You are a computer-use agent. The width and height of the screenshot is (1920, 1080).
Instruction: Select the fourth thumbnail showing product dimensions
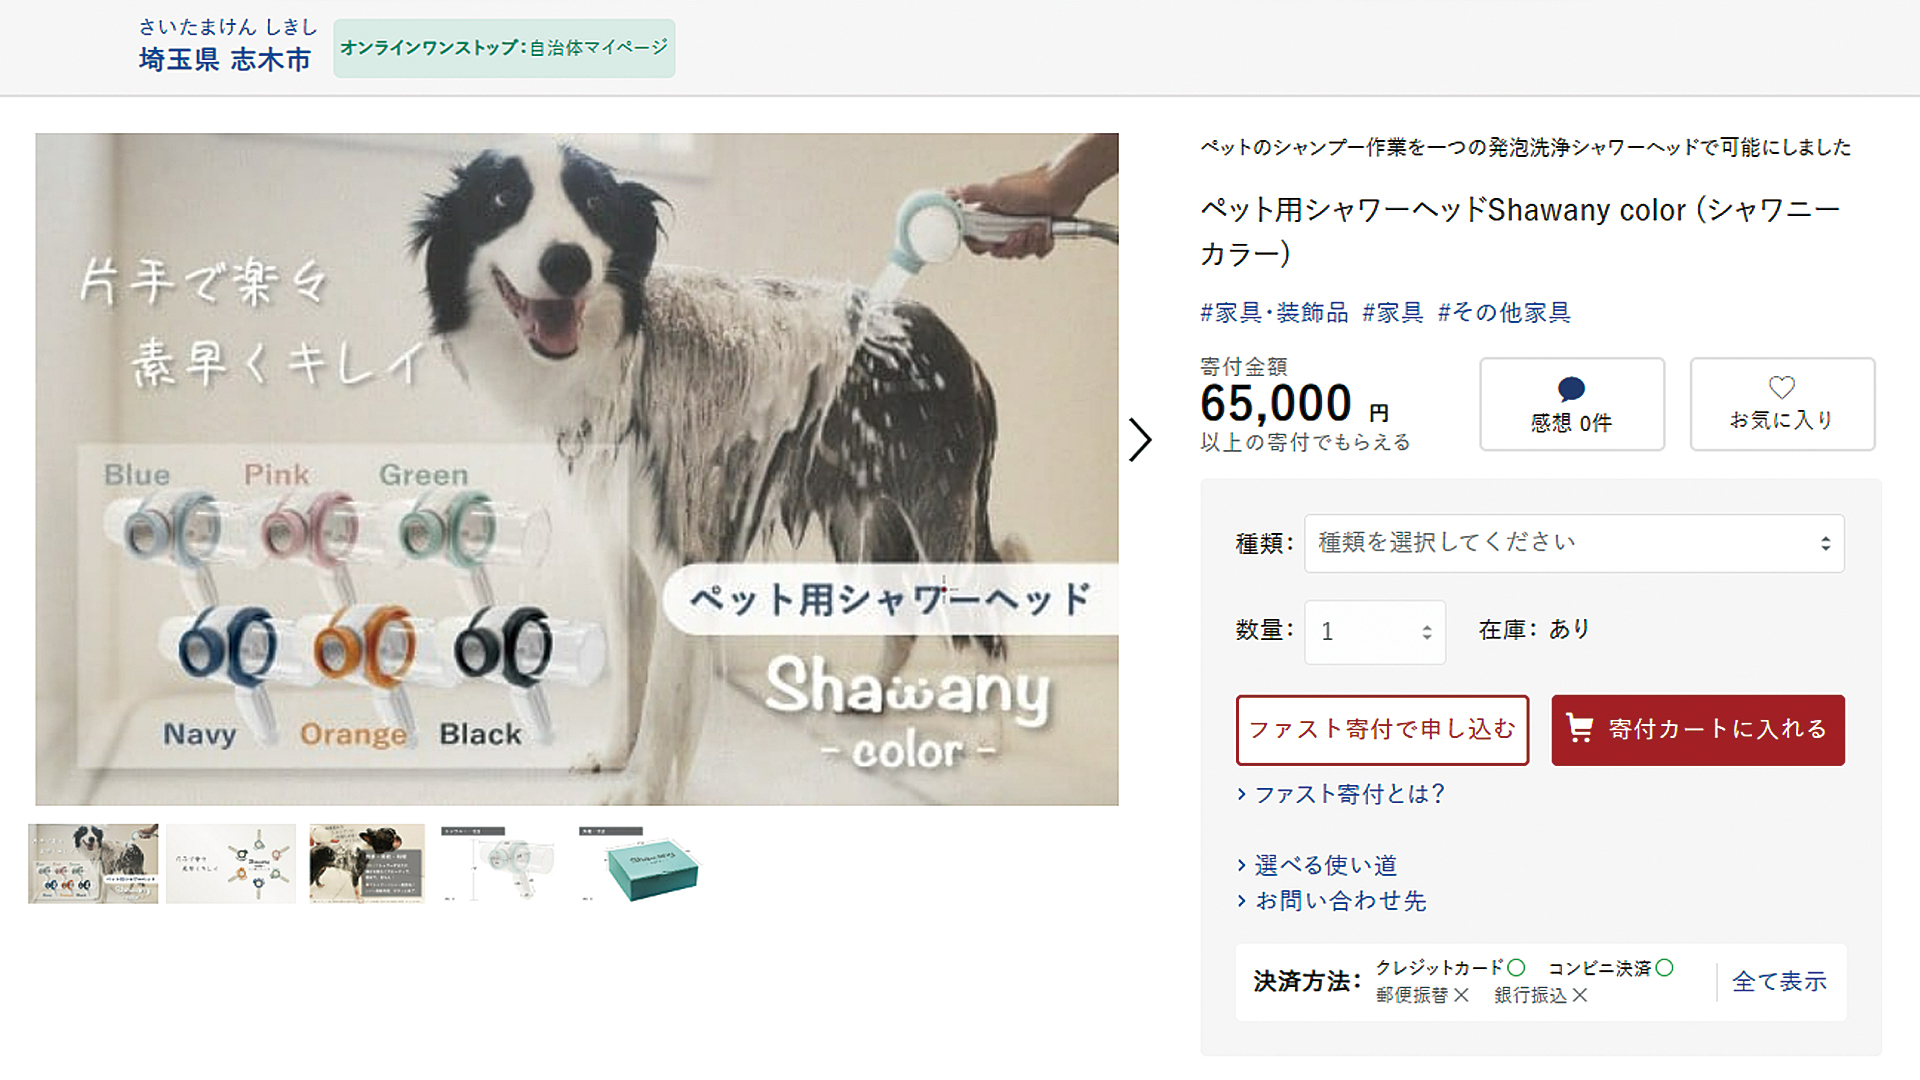point(499,864)
